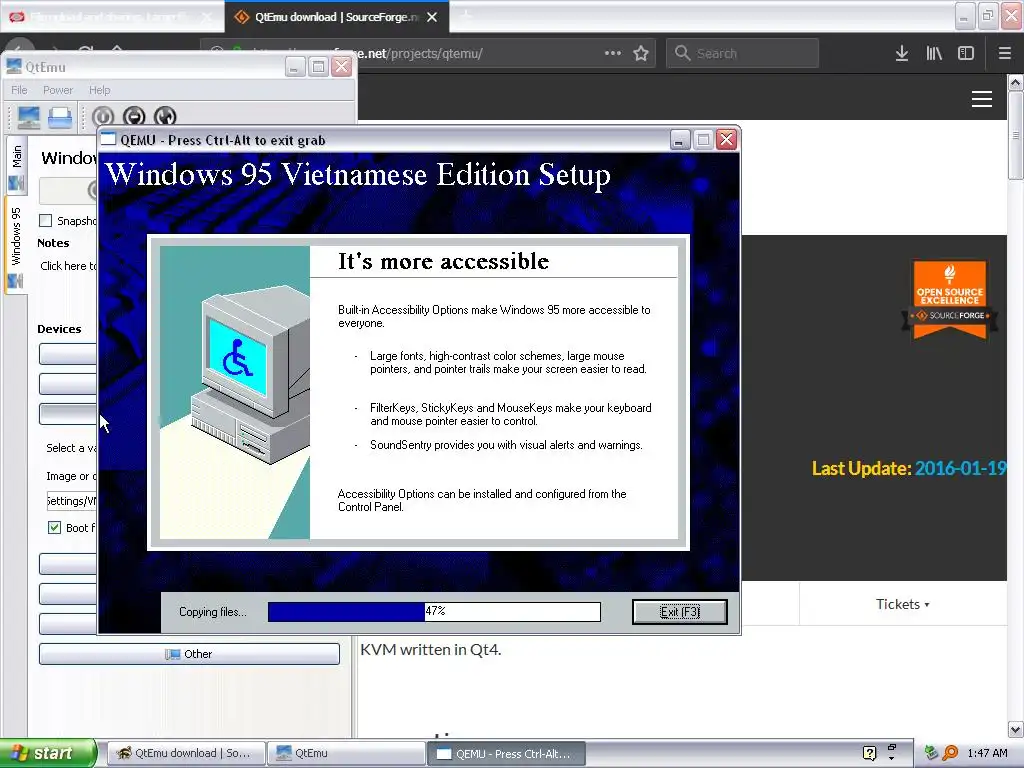Click the Windows Start button
Screen dimensions: 1024x768
[48, 753]
